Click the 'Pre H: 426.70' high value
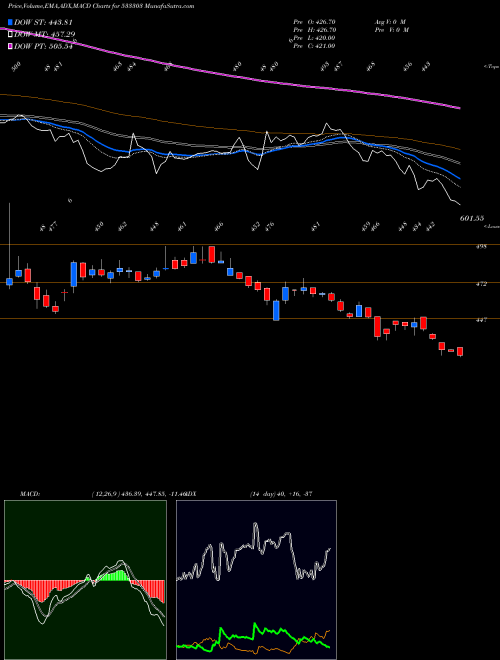Viewport: 500px width, 660px height. tap(314, 30)
